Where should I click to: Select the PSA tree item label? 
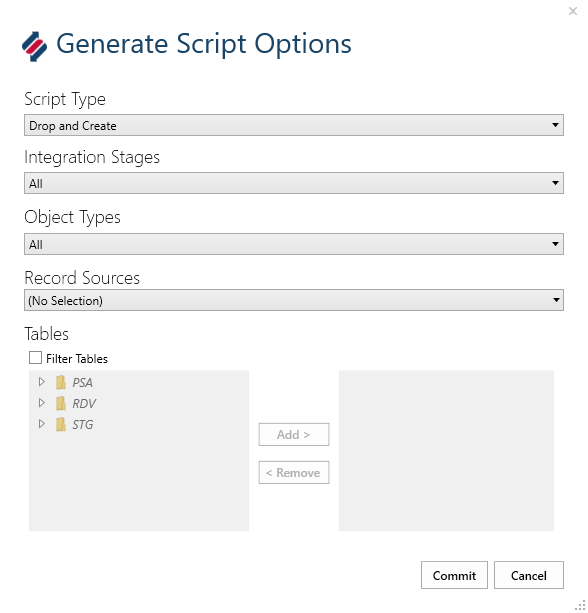click(x=82, y=383)
